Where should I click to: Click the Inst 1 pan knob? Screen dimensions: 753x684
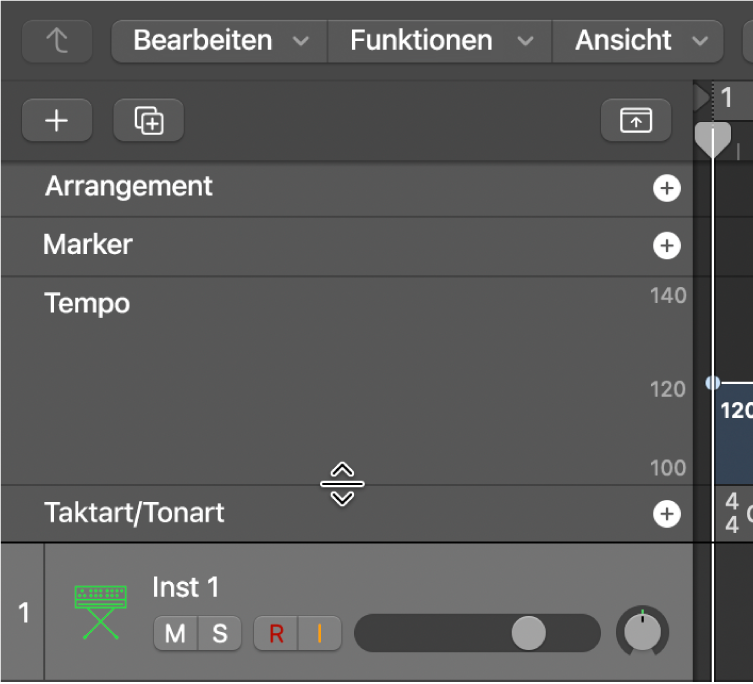[643, 632]
